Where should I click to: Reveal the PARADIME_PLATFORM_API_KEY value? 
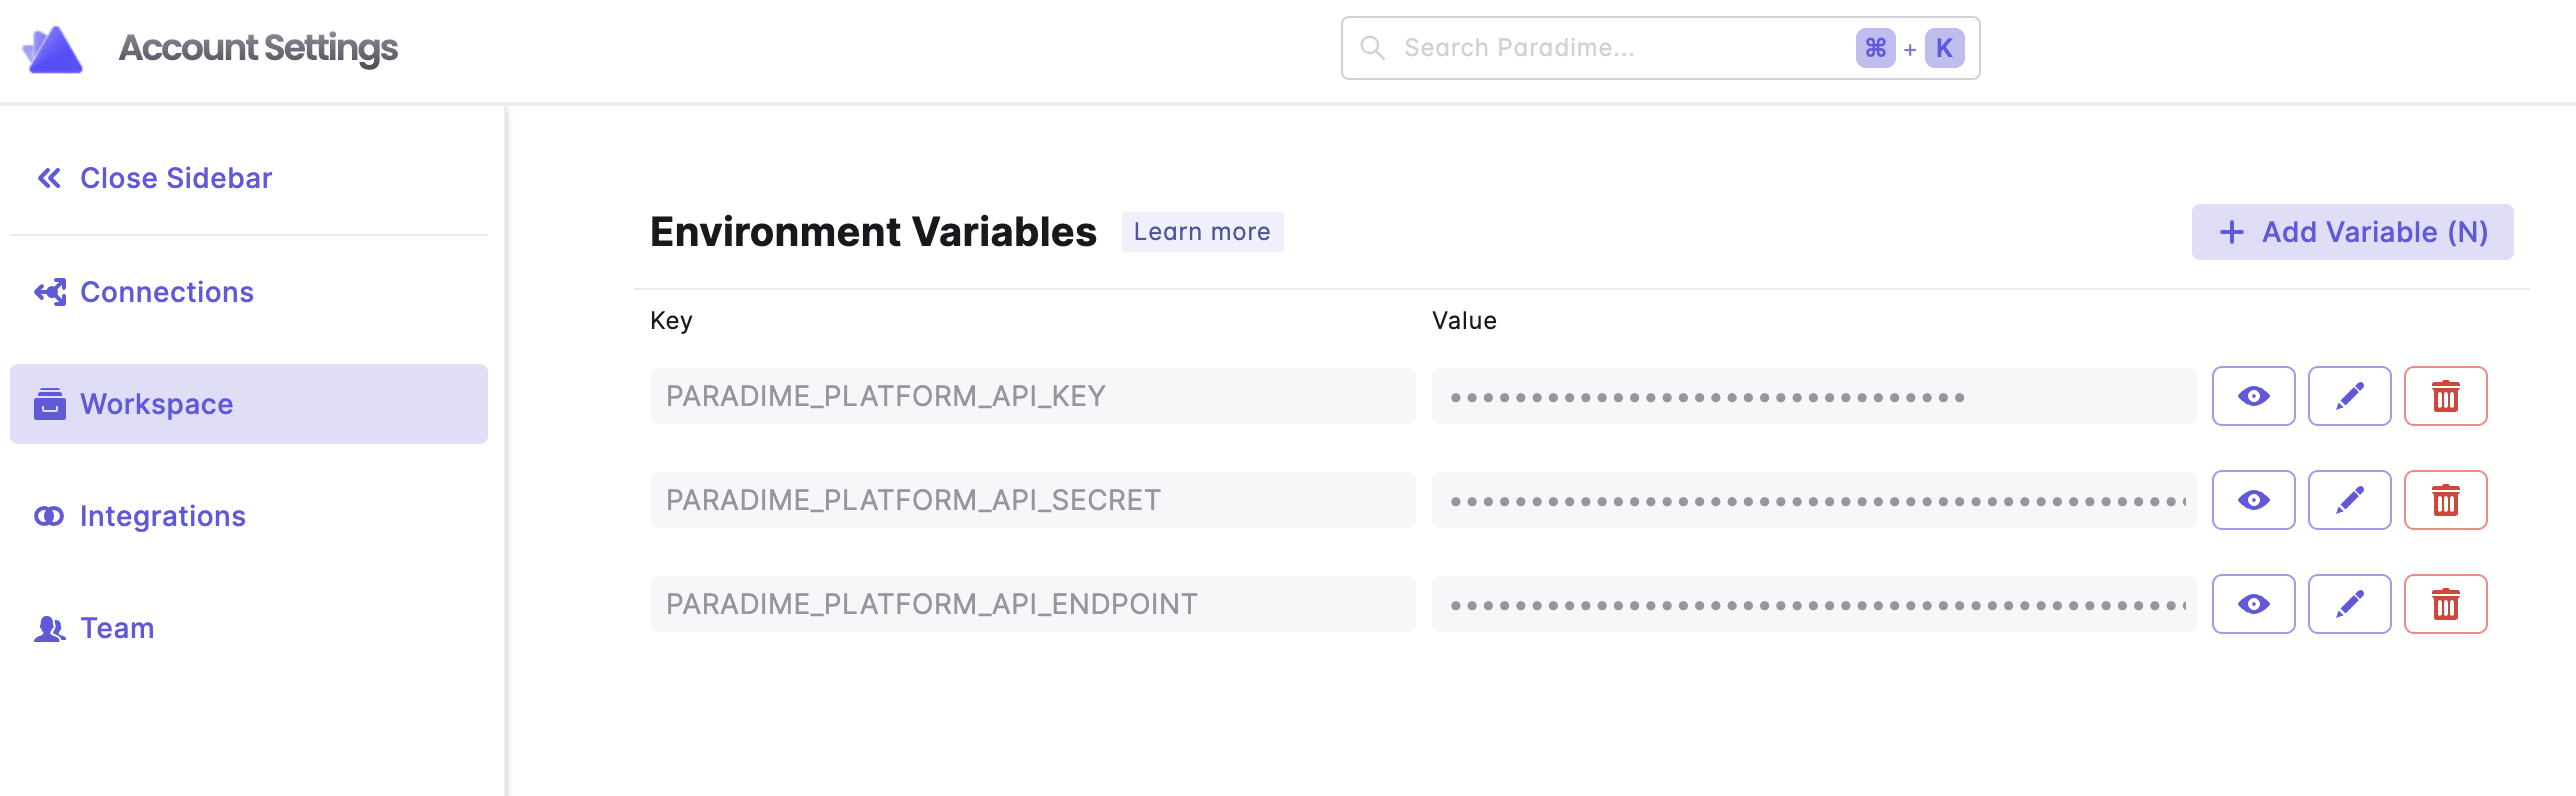click(2253, 396)
